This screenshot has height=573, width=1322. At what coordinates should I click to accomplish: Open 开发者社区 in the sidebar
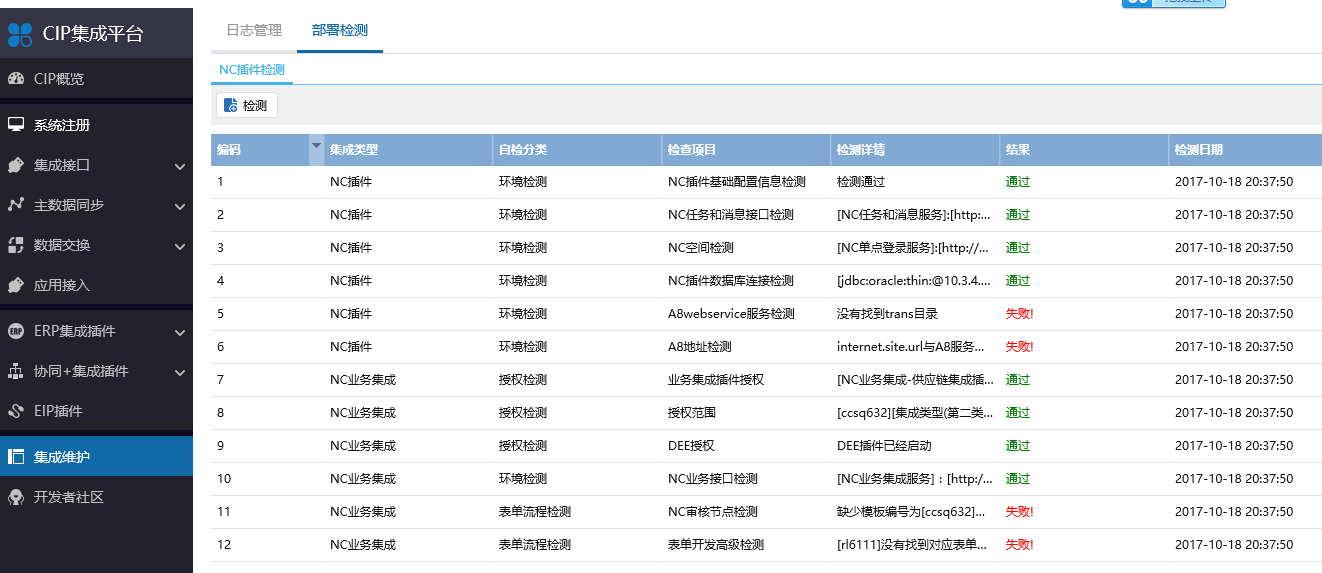click(x=96, y=497)
